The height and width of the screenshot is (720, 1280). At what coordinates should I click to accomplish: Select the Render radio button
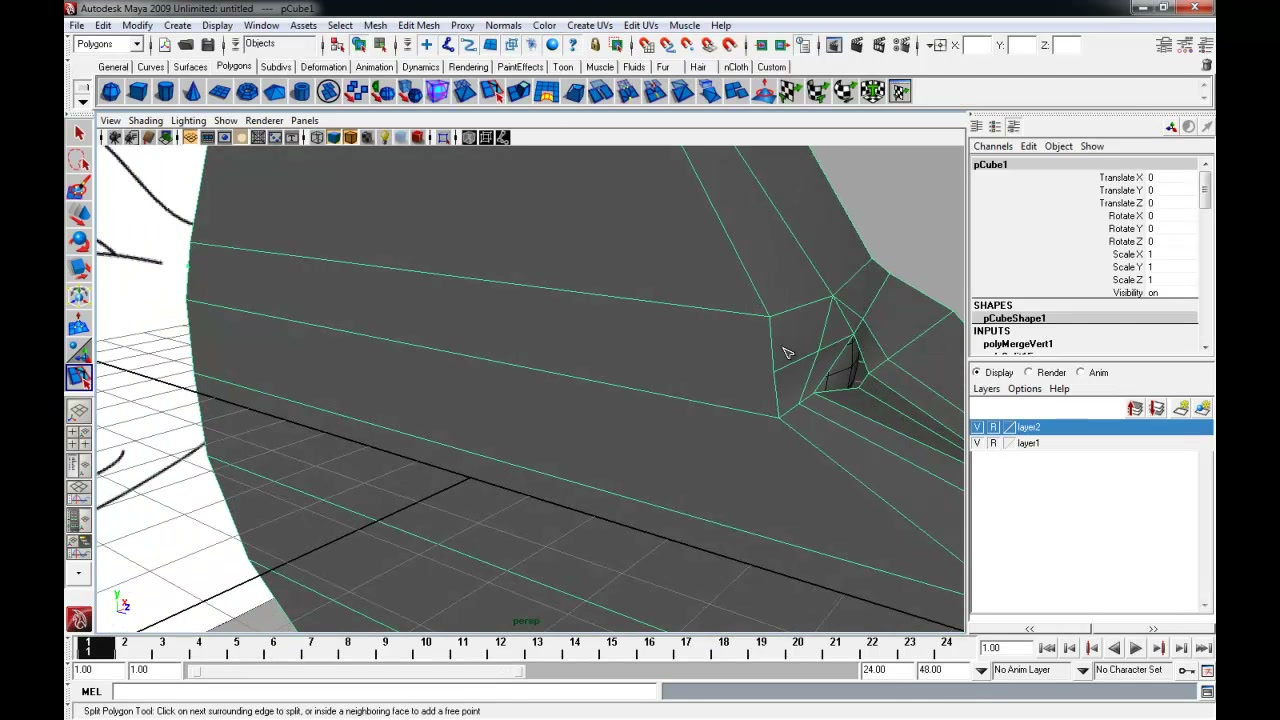[1045, 373]
